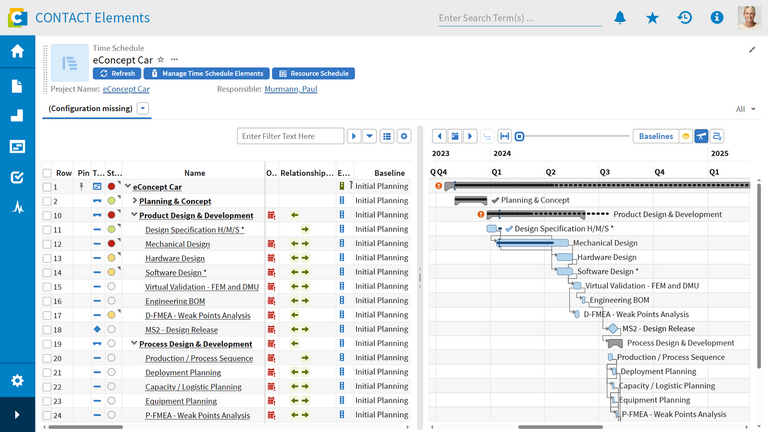Toggle baseline visibility eye icon
This screenshot has width=768, height=432.
[x=686, y=136]
